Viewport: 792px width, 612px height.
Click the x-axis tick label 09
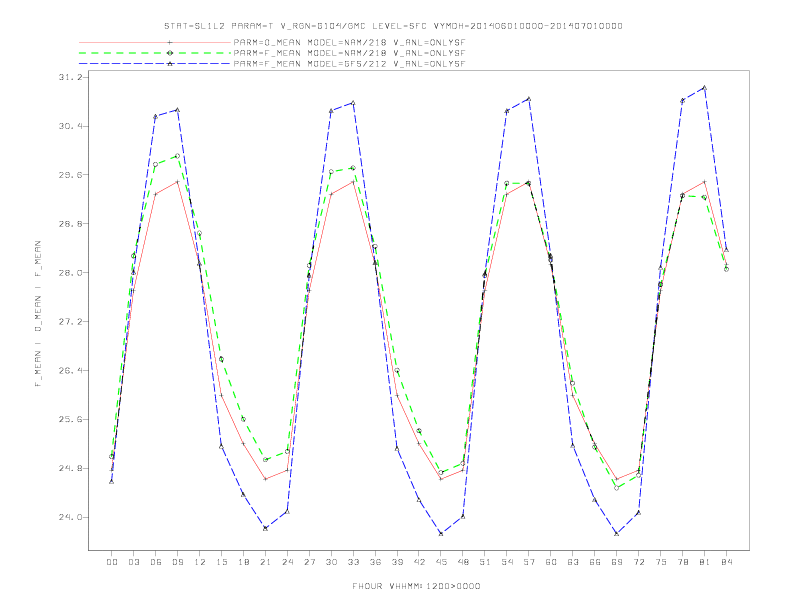177,562
